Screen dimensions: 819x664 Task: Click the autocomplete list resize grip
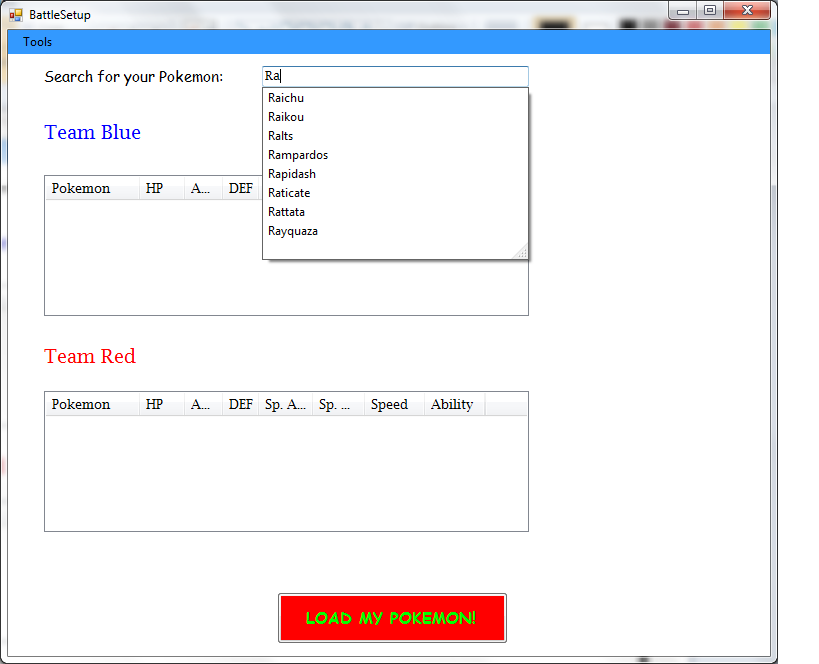pos(521,252)
